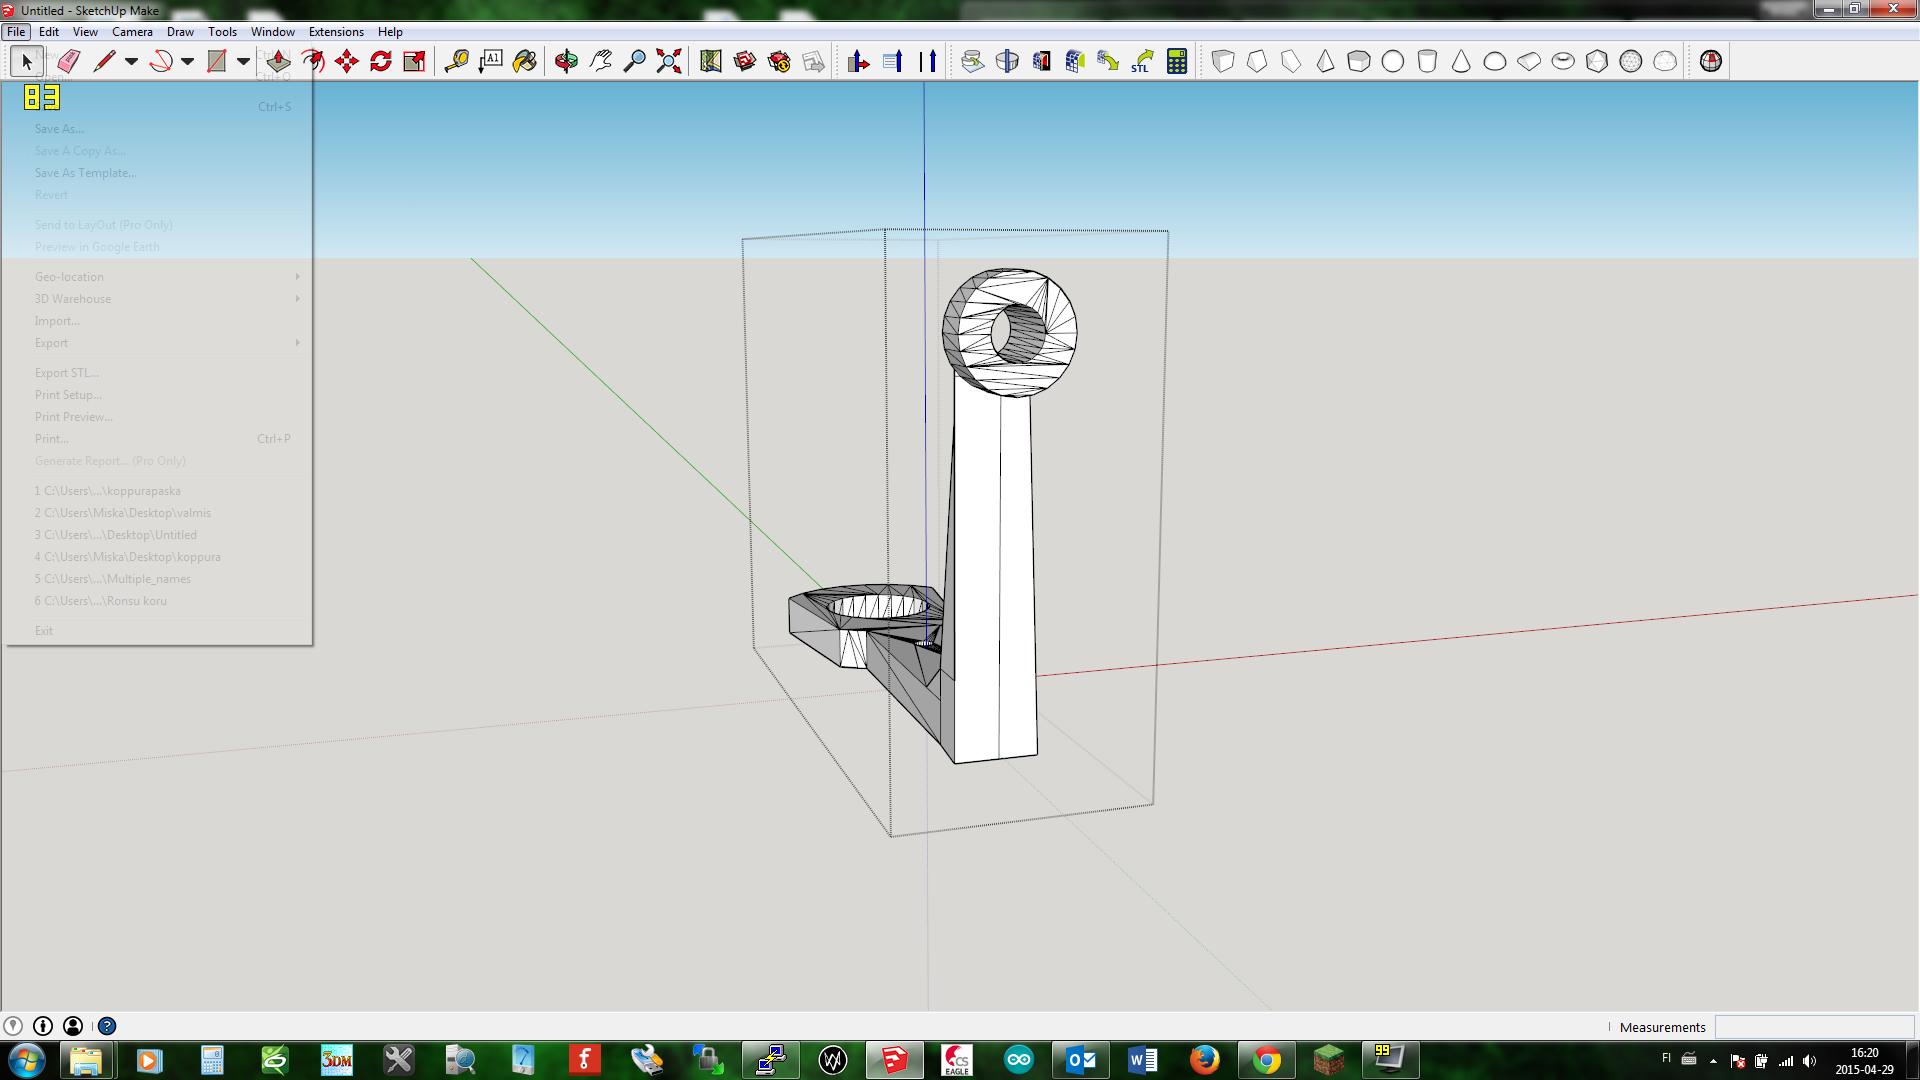Pick the pink Eraser tool
The image size is (1920, 1080).
point(68,61)
